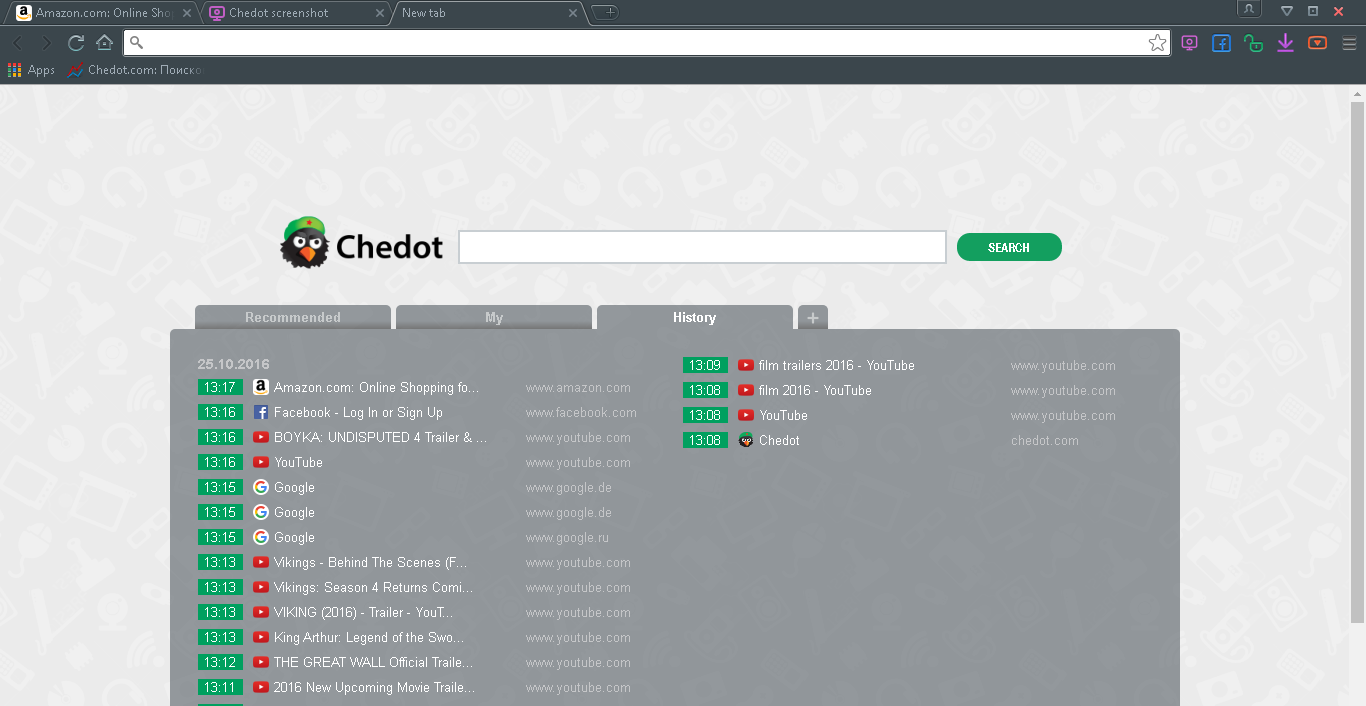Image resolution: width=1366 pixels, height=706 pixels.
Task: Open the hamburger browser menu
Action: pos(1349,43)
